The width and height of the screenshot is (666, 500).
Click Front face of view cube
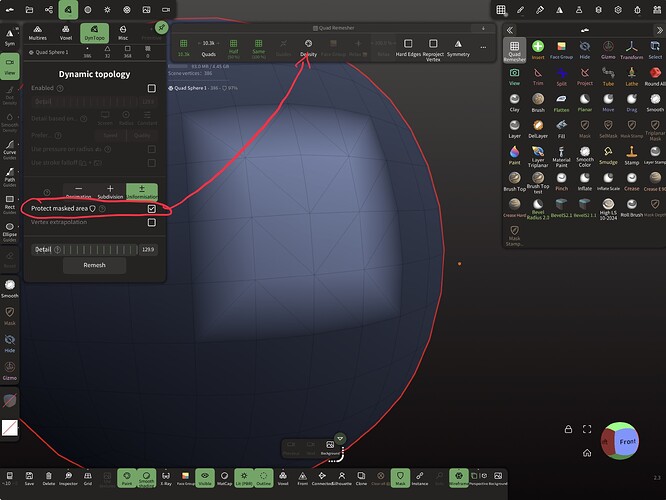tap(627, 442)
